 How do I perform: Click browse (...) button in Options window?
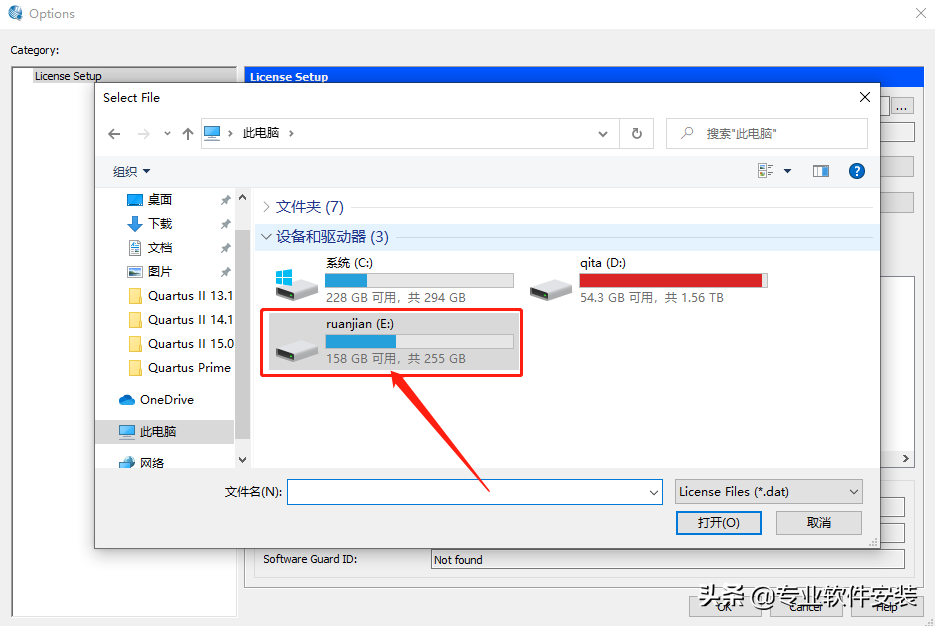(902, 107)
